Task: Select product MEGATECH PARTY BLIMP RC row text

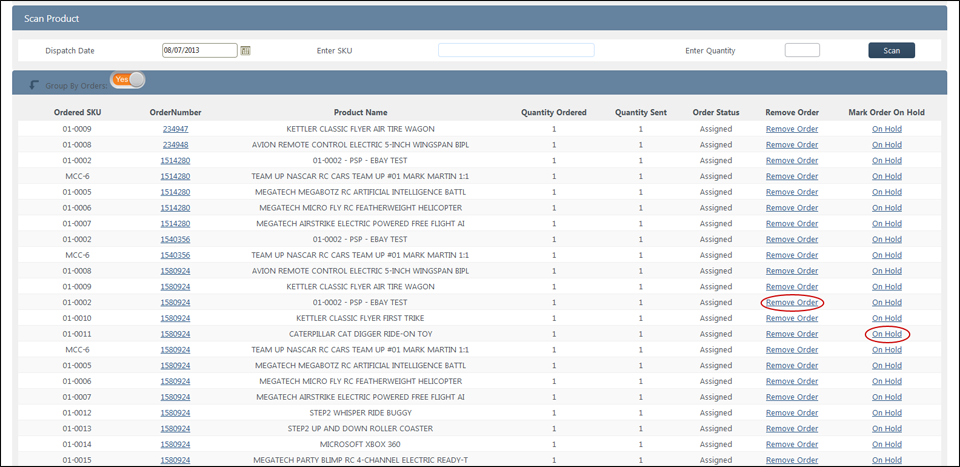Action: (x=361, y=460)
